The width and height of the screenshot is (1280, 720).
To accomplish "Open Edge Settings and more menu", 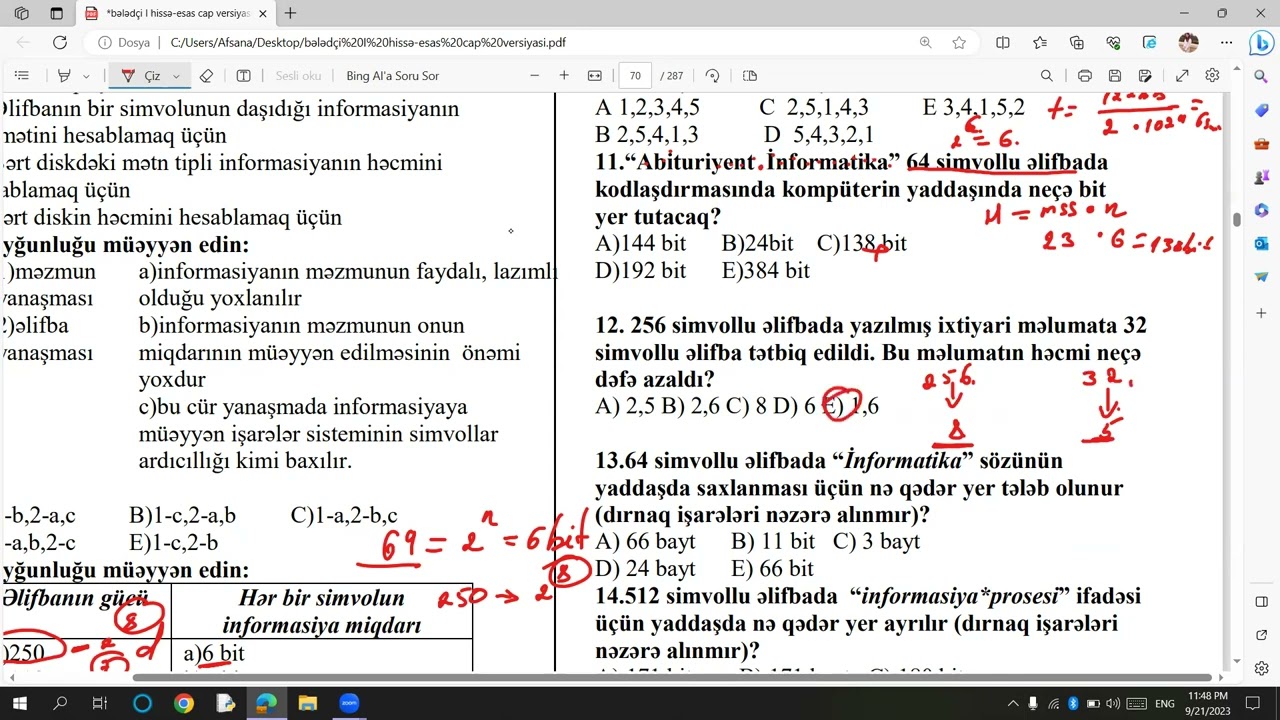I will point(1226,43).
